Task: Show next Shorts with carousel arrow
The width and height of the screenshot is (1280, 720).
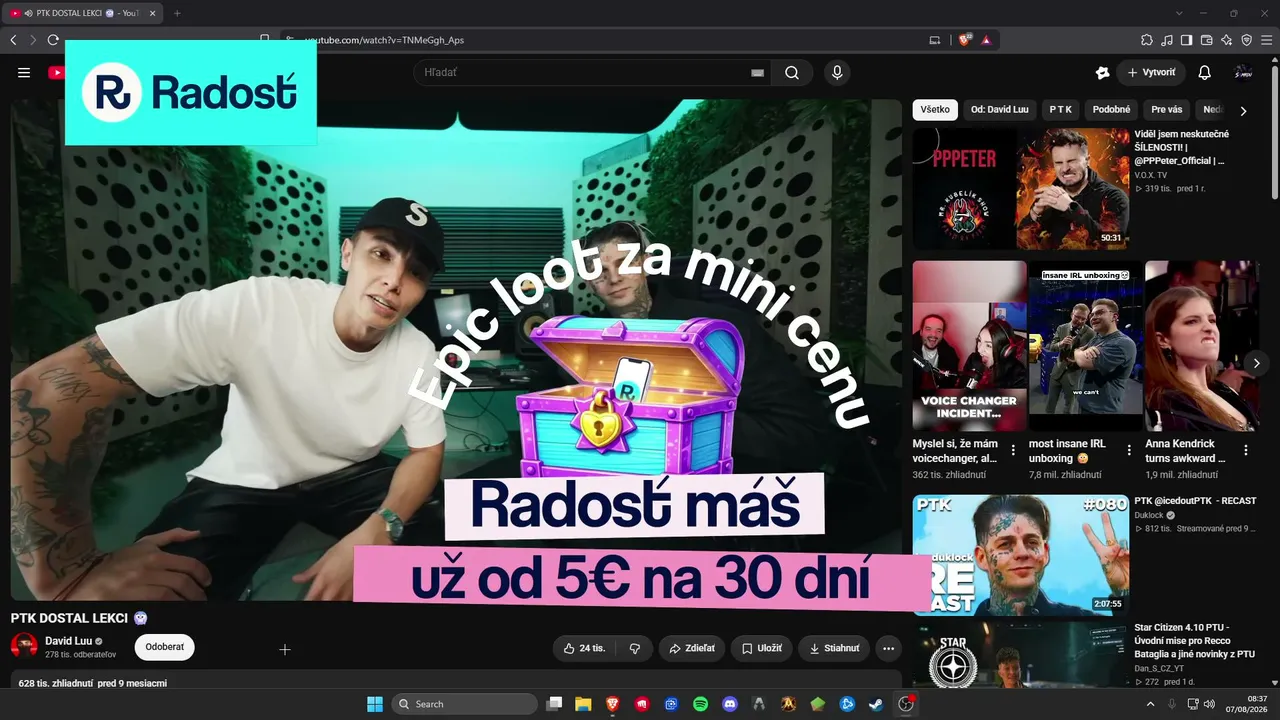Action: click(x=1257, y=363)
